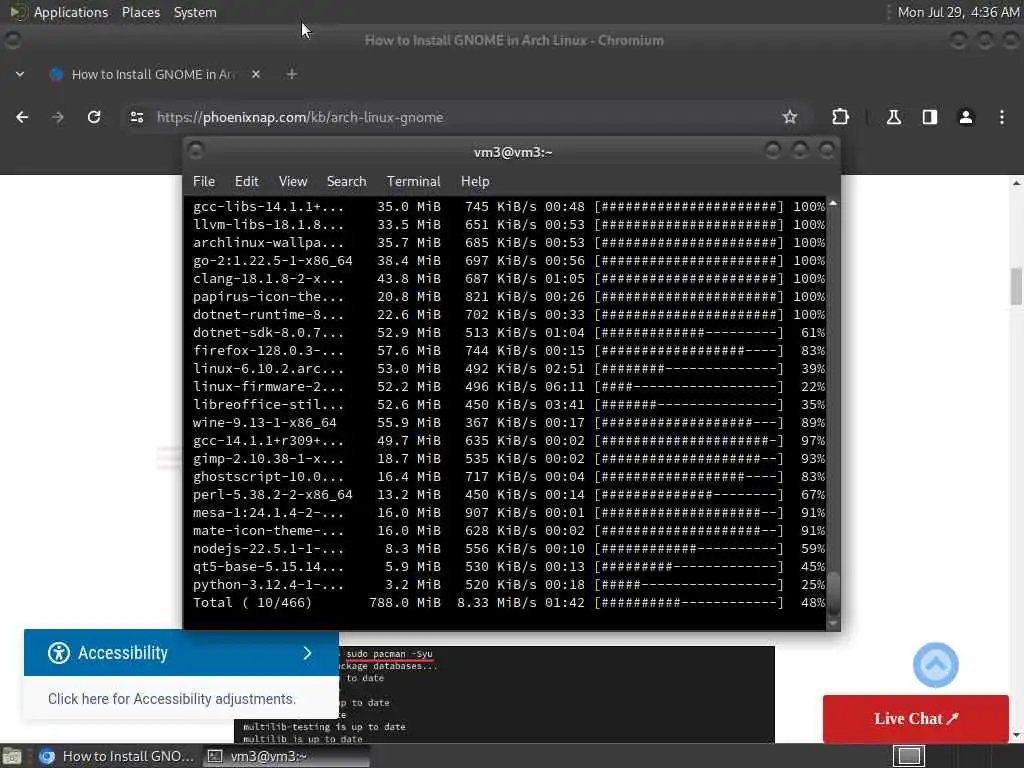Click the gimp-2.10.38 row
The height and width of the screenshot is (768, 1024).
509,458
